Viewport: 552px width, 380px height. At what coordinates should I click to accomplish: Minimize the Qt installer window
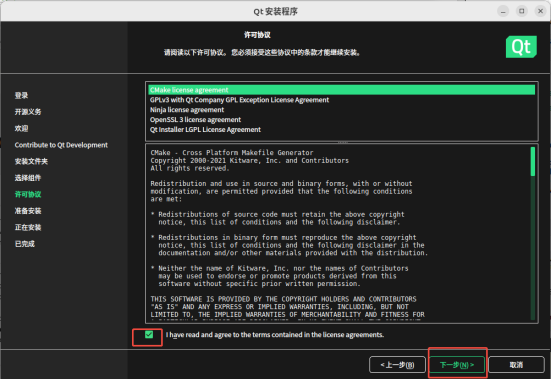(x=503, y=11)
